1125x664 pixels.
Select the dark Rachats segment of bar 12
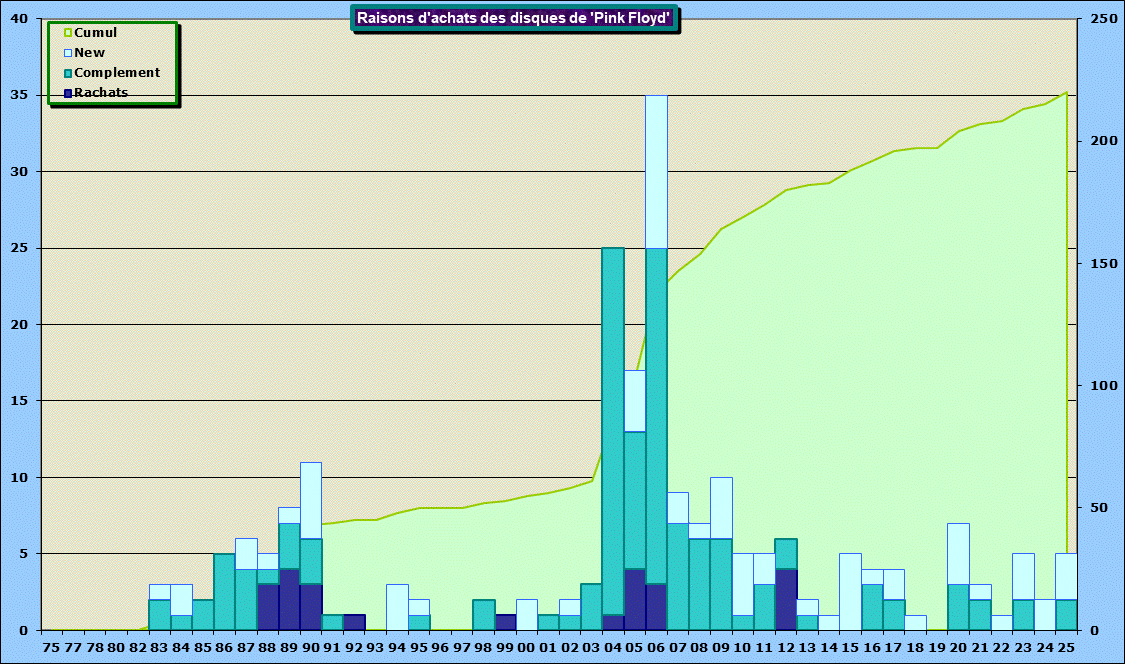(x=786, y=599)
